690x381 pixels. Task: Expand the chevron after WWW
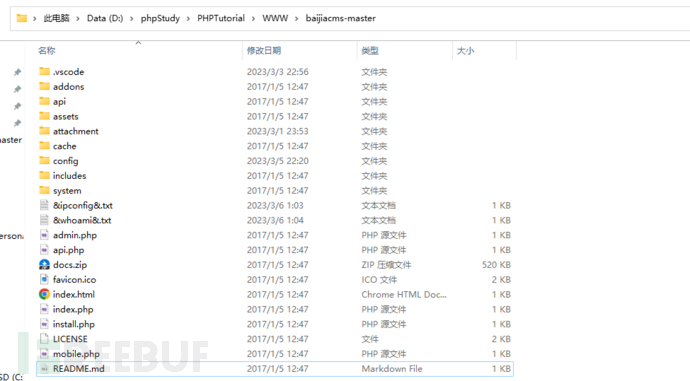pyautogui.click(x=297, y=18)
